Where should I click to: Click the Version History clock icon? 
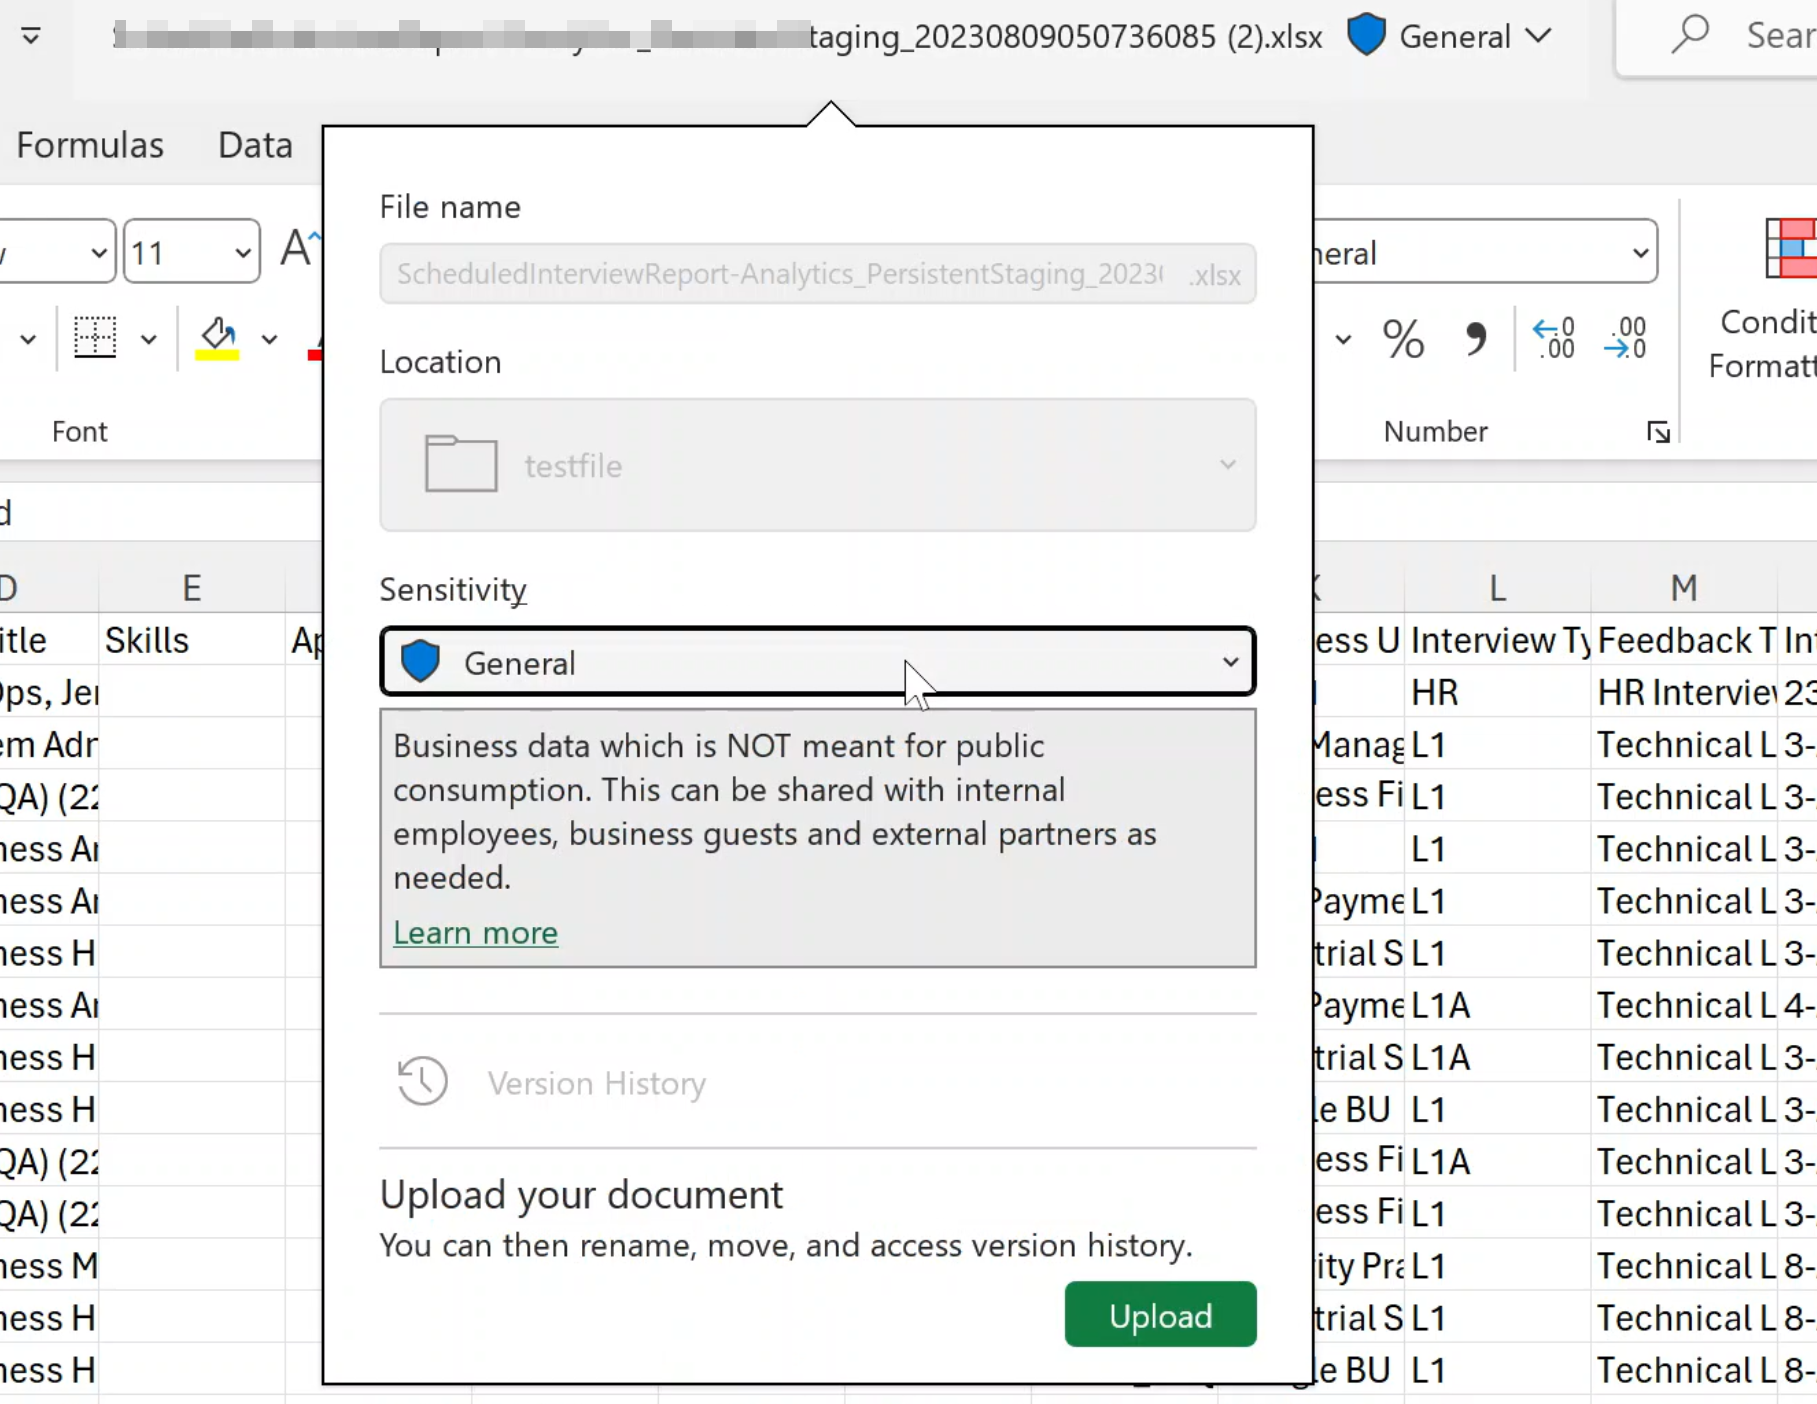422,1081
